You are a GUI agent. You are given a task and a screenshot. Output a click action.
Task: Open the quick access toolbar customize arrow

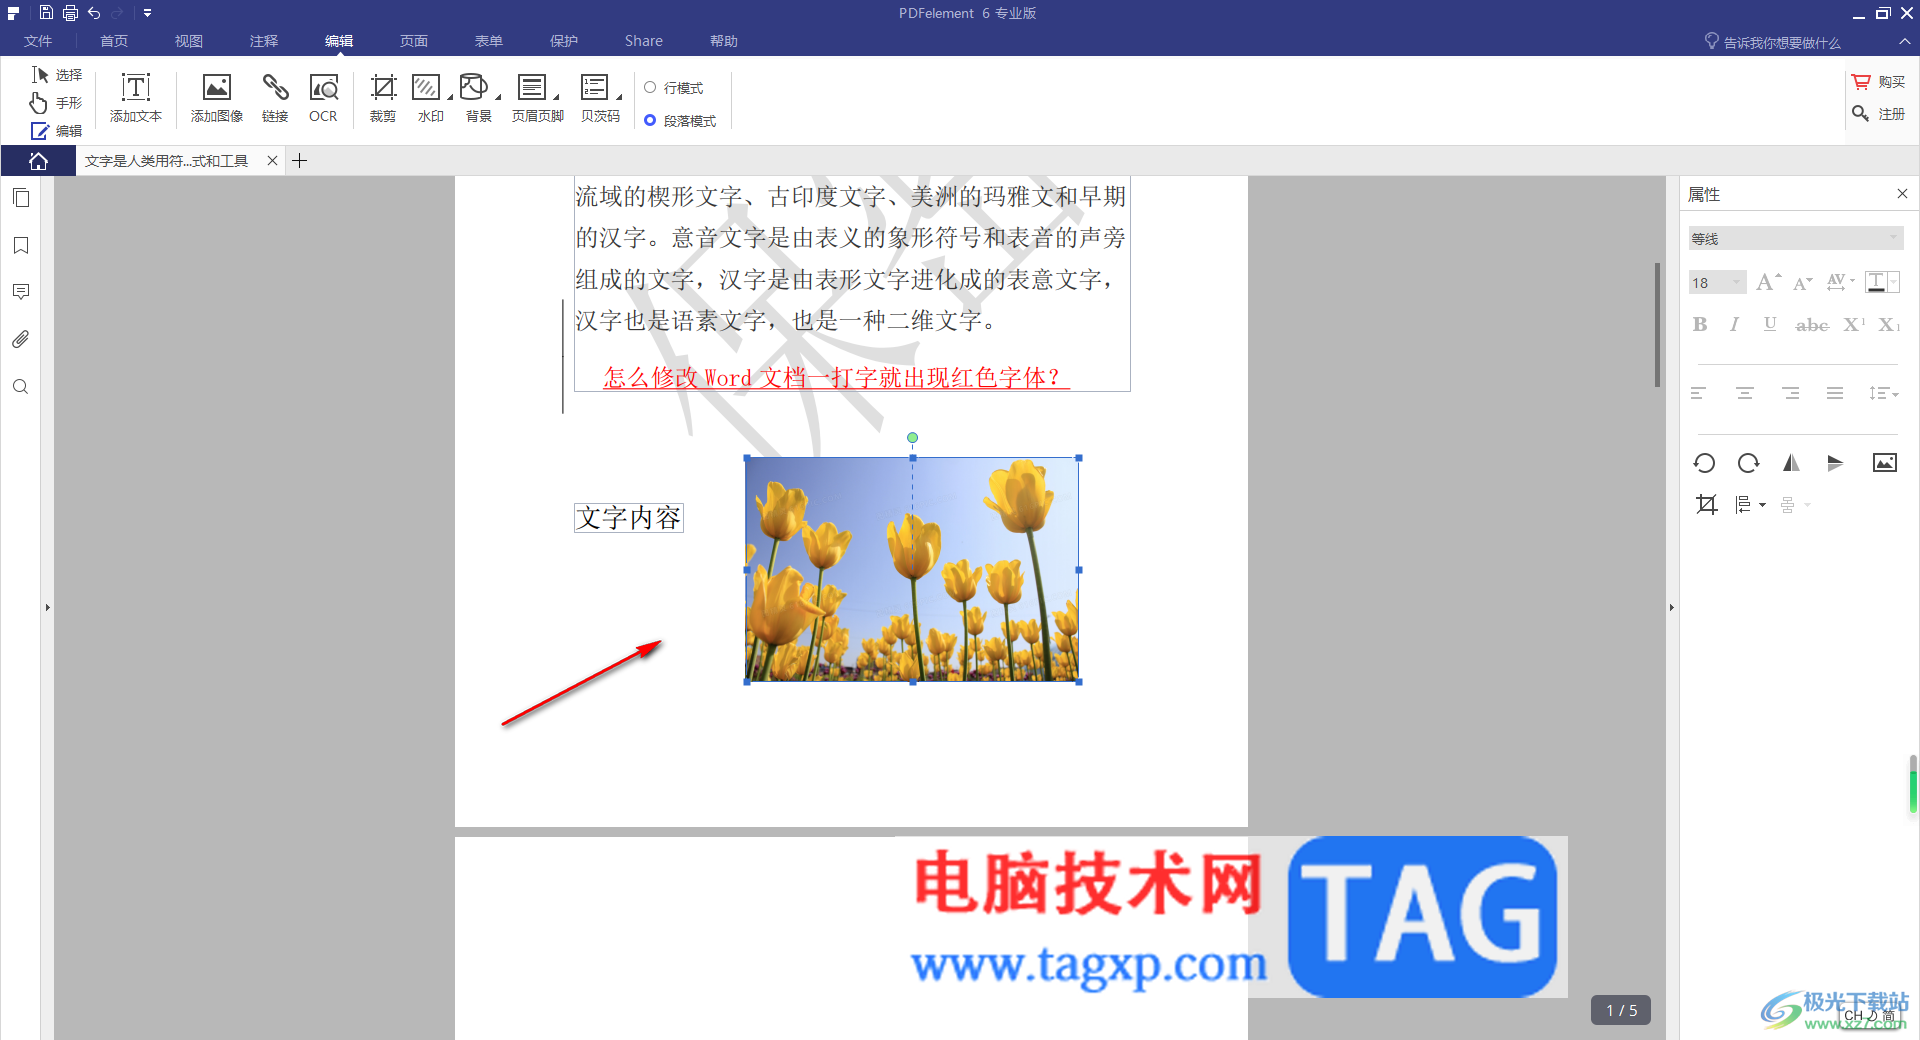[x=147, y=13]
